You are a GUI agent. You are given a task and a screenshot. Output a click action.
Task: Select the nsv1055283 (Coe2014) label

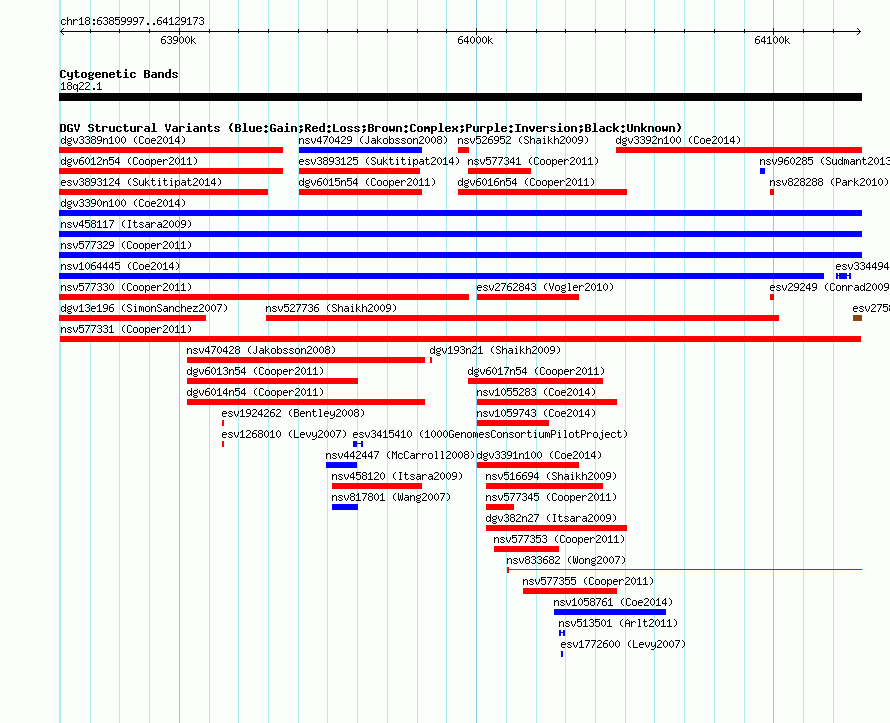coord(536,392)
